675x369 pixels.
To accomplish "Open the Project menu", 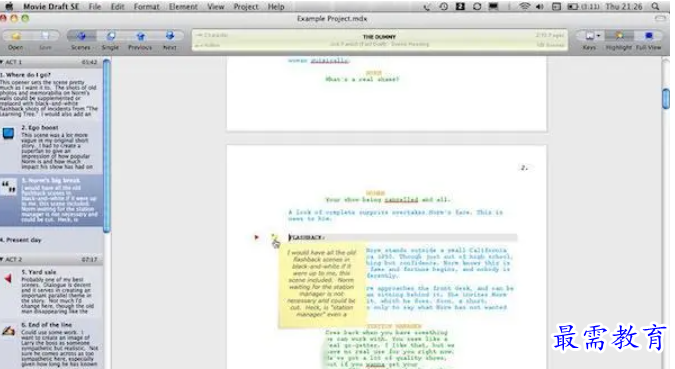I will (246, 6).
